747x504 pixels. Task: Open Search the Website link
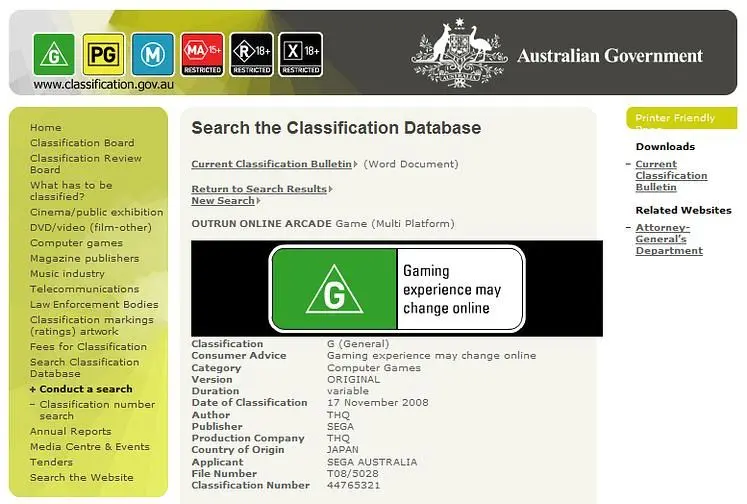point(81,477)
